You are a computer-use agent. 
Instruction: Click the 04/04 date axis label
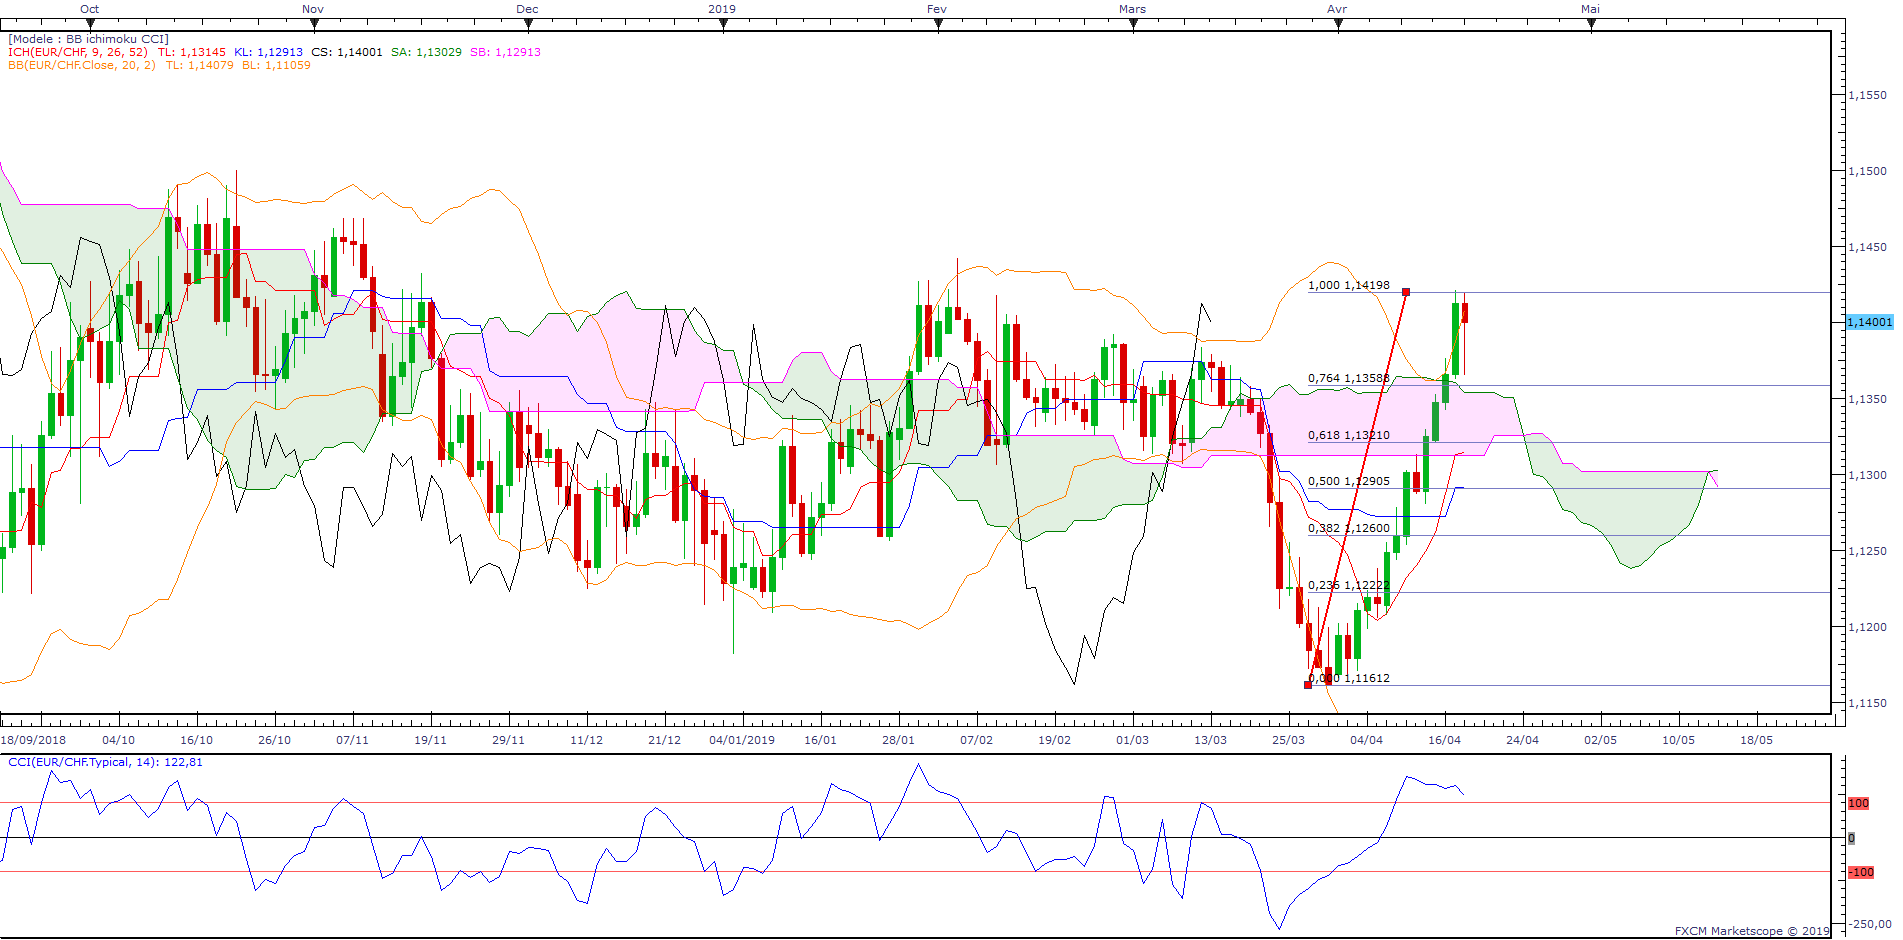tap(1366, 740)
